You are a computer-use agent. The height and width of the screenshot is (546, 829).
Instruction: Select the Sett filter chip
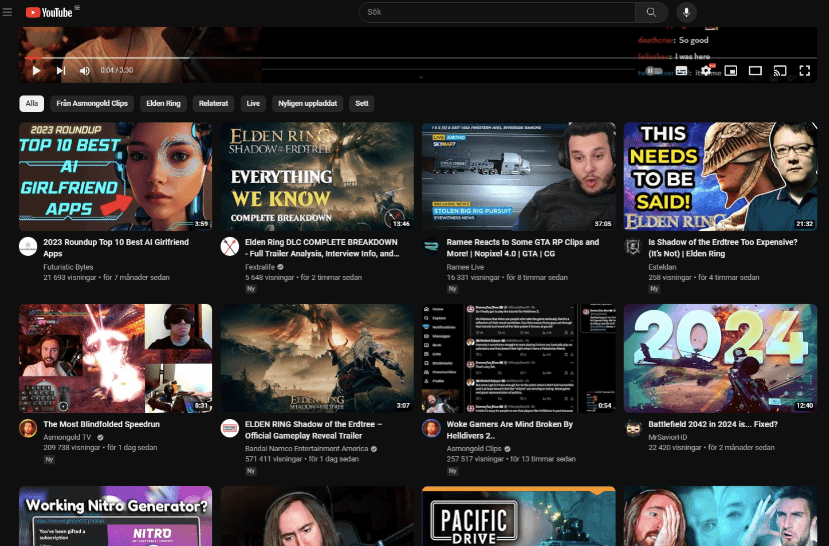point(362,104)
